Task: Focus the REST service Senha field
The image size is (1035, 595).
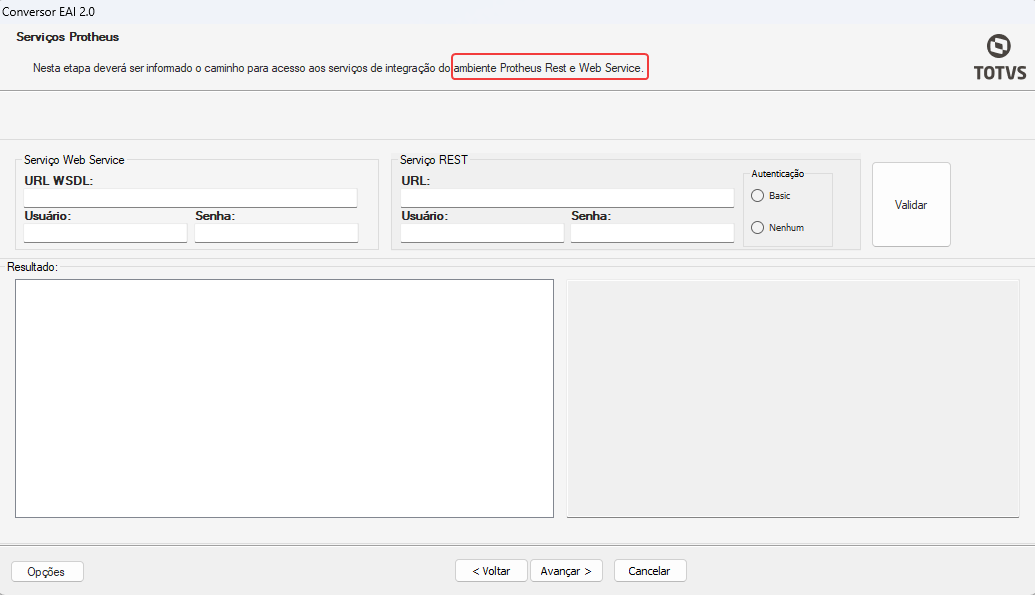Action: pyautogui.click(x=652, y=232)
